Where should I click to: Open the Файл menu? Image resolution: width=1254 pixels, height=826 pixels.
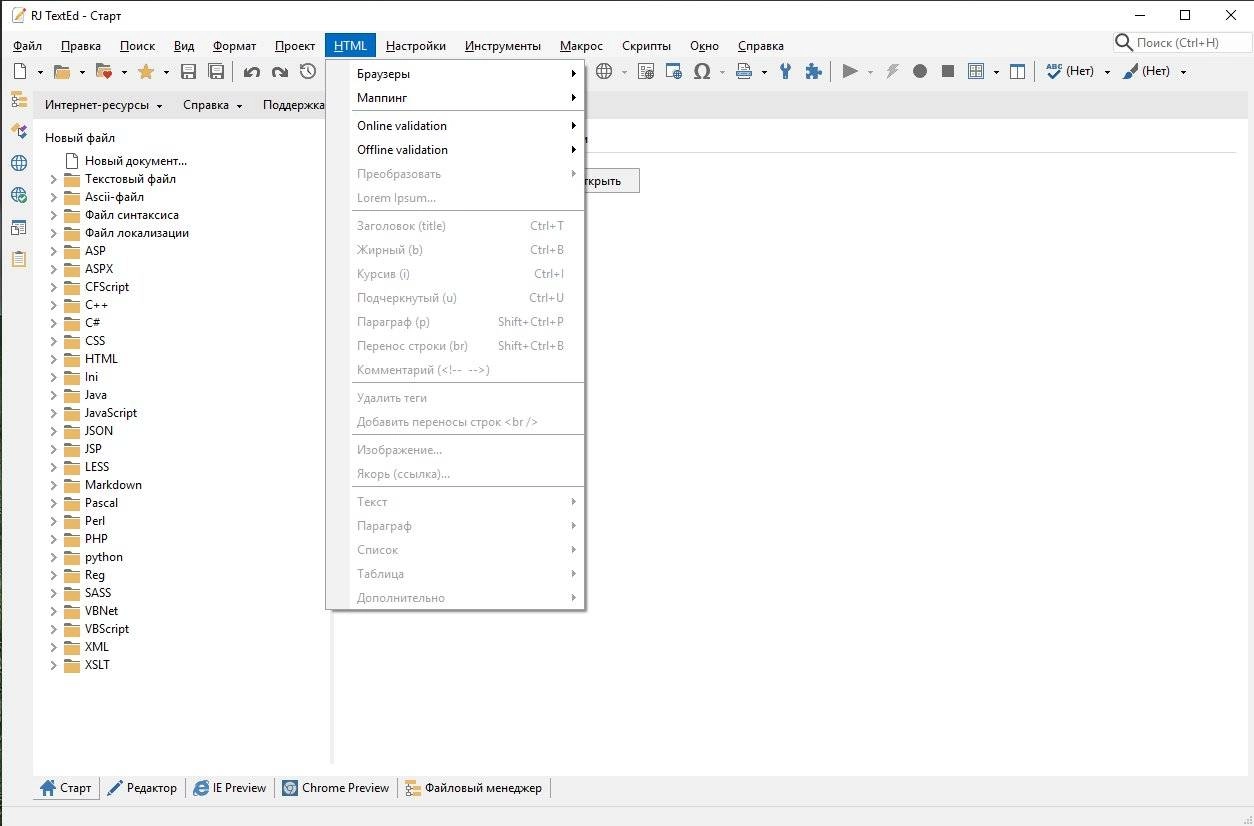click(x=27, y=45)
